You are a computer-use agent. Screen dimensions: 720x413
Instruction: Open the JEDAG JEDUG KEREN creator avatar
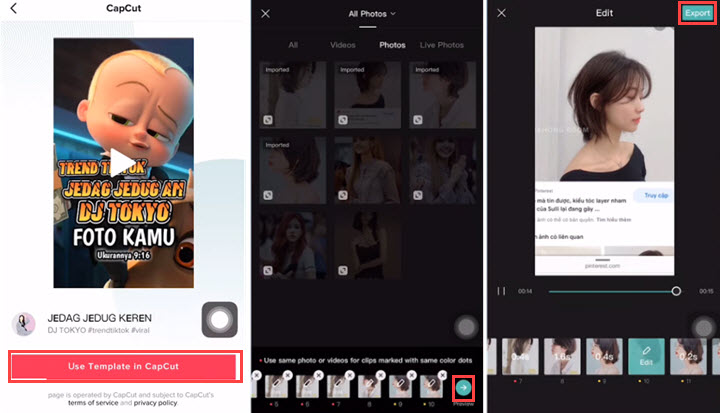[23, 324]
